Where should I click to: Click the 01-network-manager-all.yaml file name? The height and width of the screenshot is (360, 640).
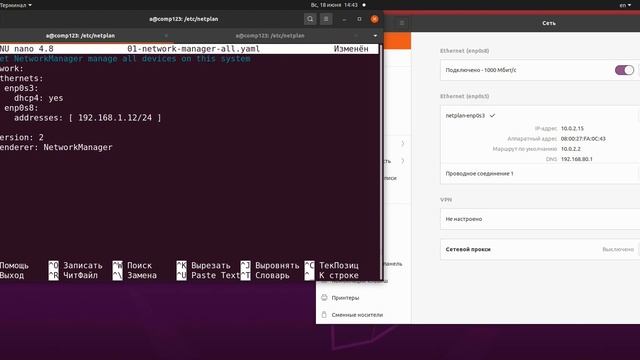tap(193, 49)
